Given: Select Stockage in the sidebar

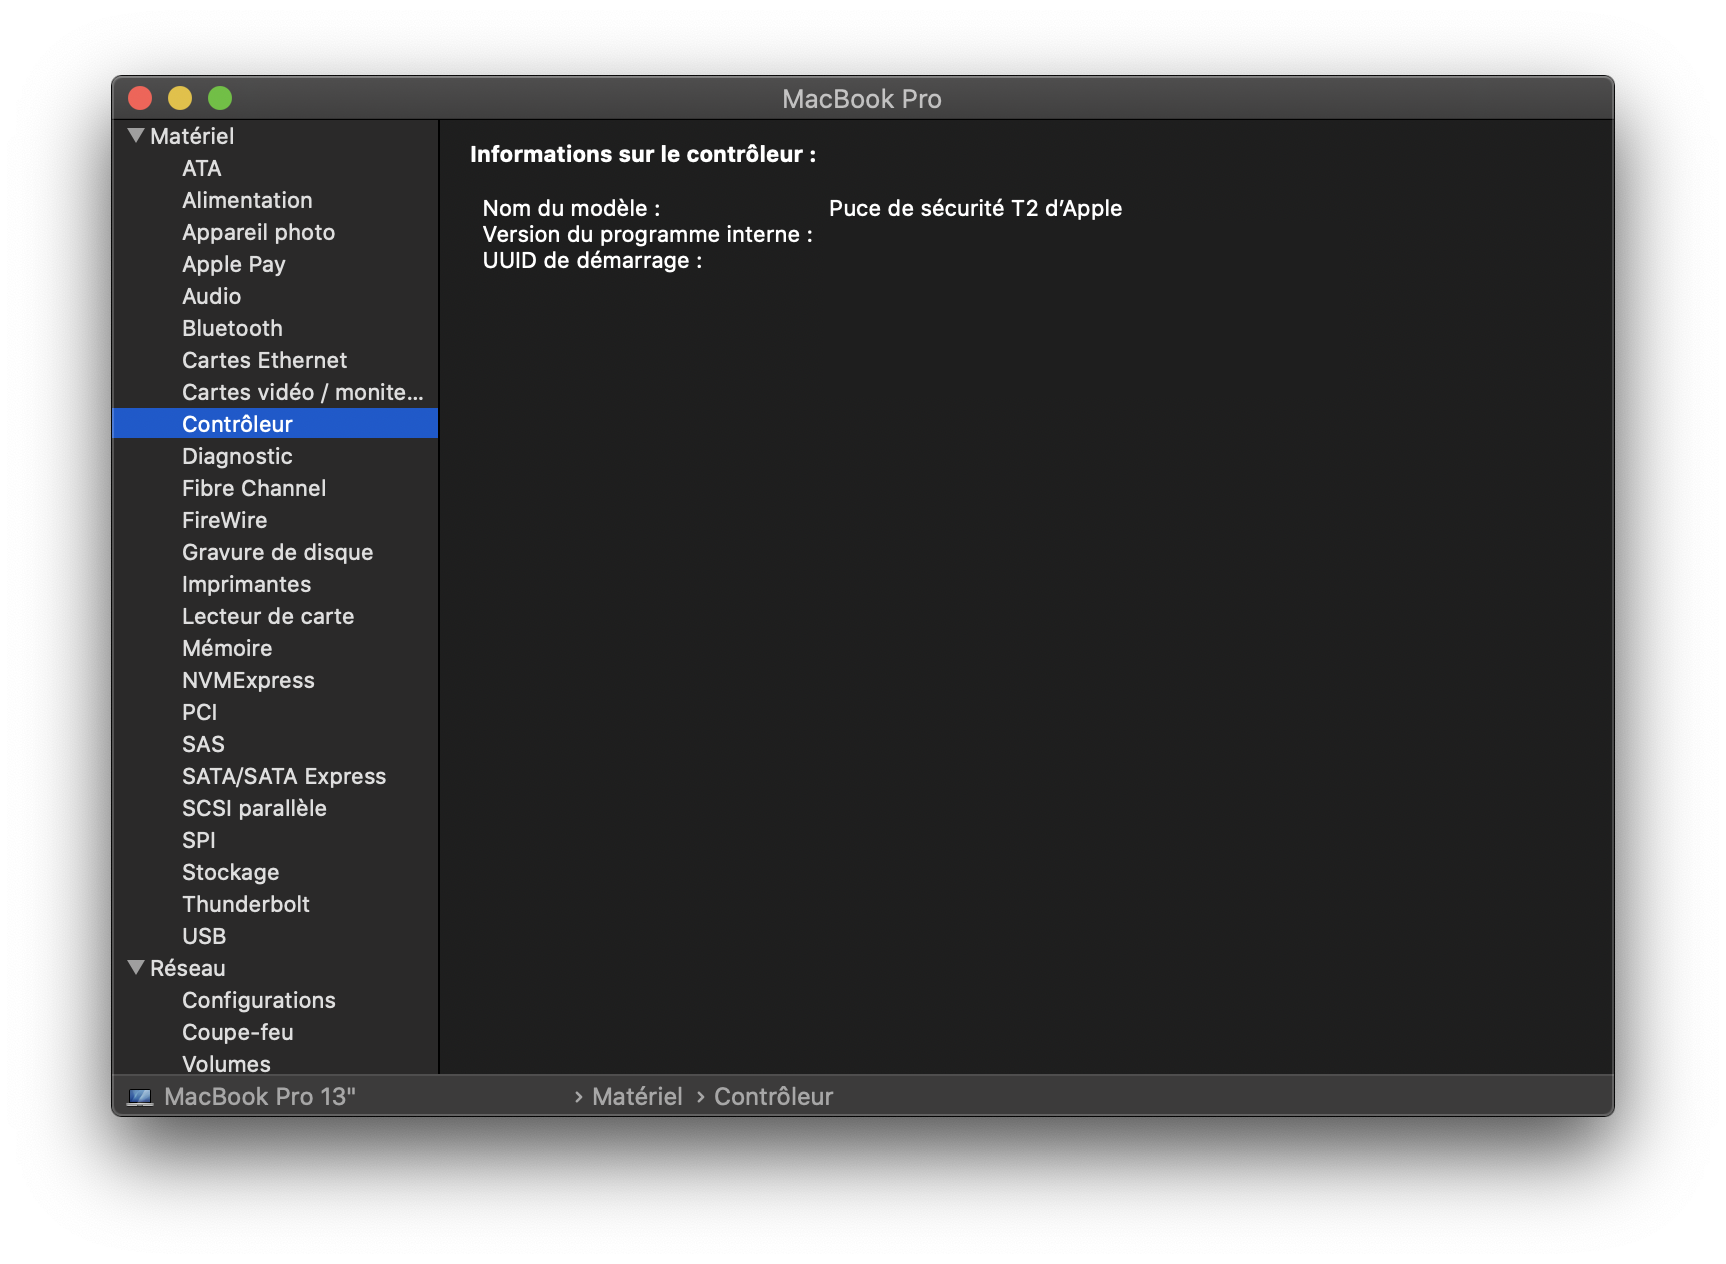Looking at the screenshot, I should coord(230,872).
